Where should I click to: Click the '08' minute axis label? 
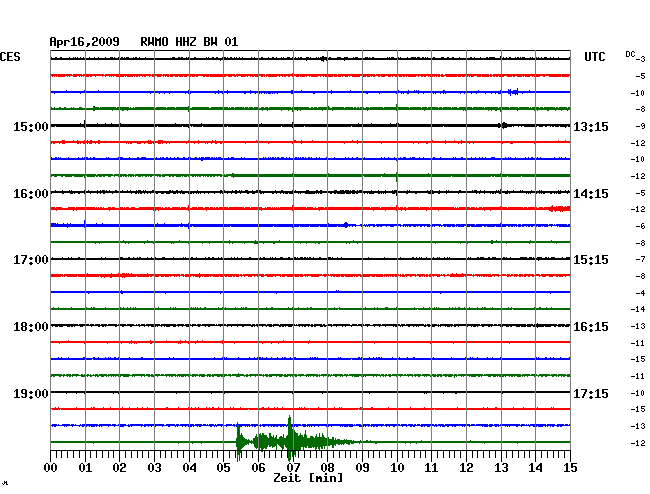[x=327, y=468]
